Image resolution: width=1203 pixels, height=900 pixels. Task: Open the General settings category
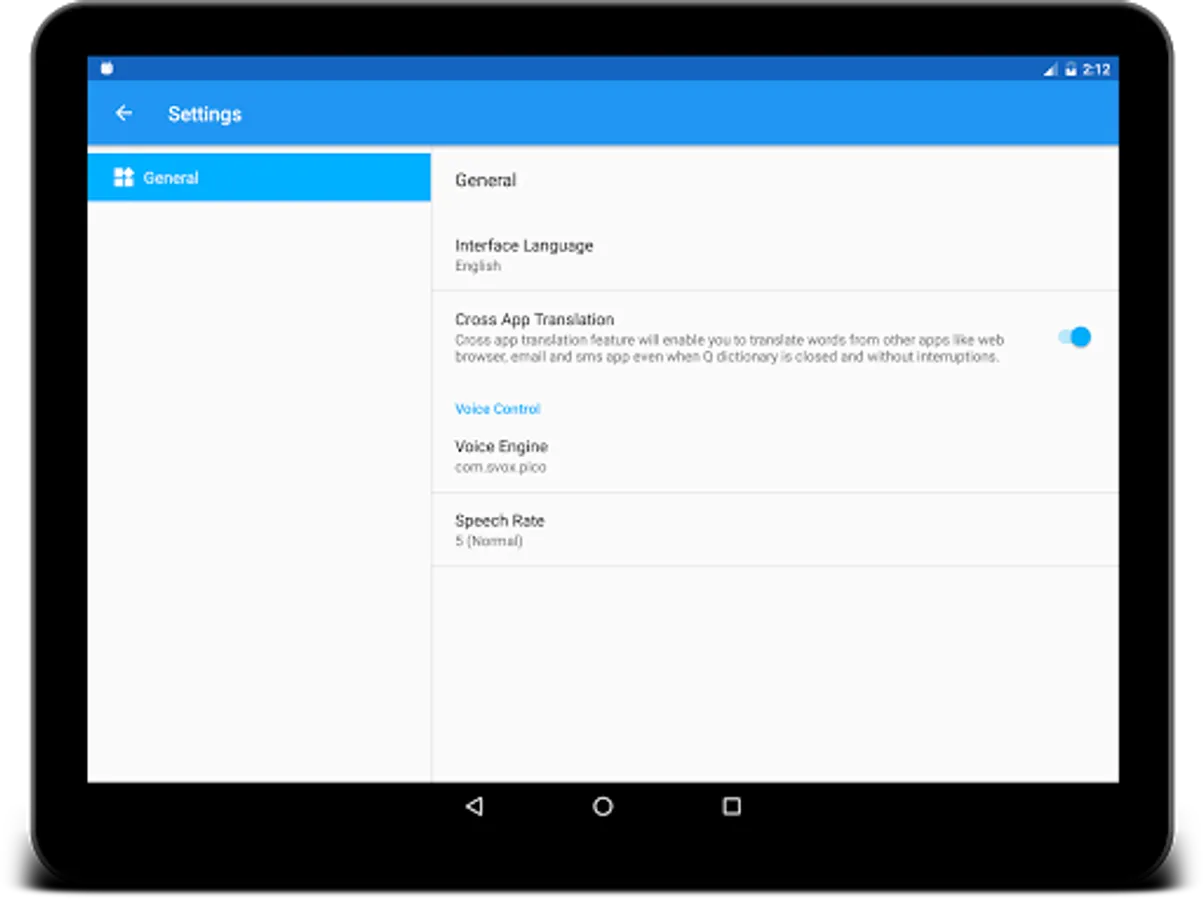tap(259, 178)
